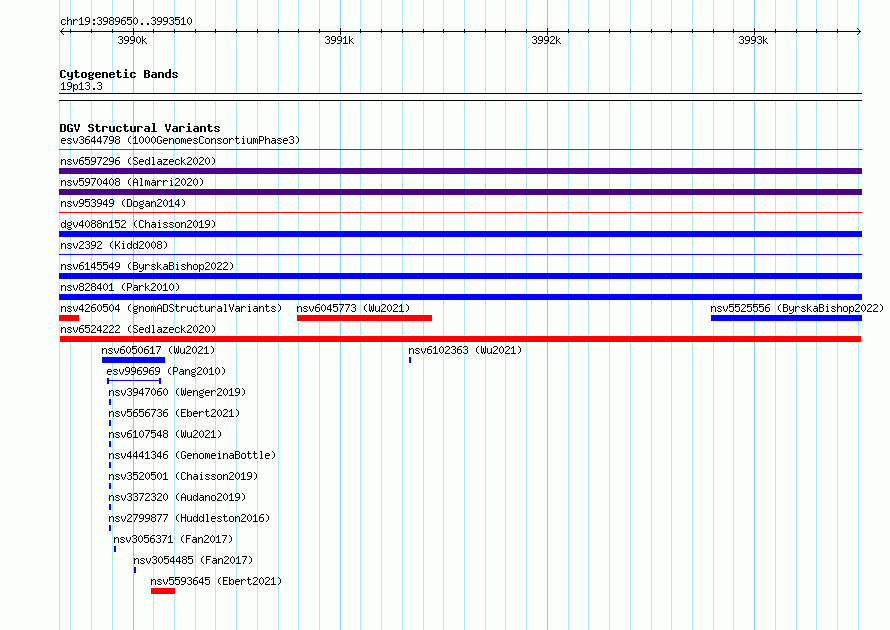Select the blue bar under nsv6050617
Viewport: 890px width, 630px height.
point(133,360)
